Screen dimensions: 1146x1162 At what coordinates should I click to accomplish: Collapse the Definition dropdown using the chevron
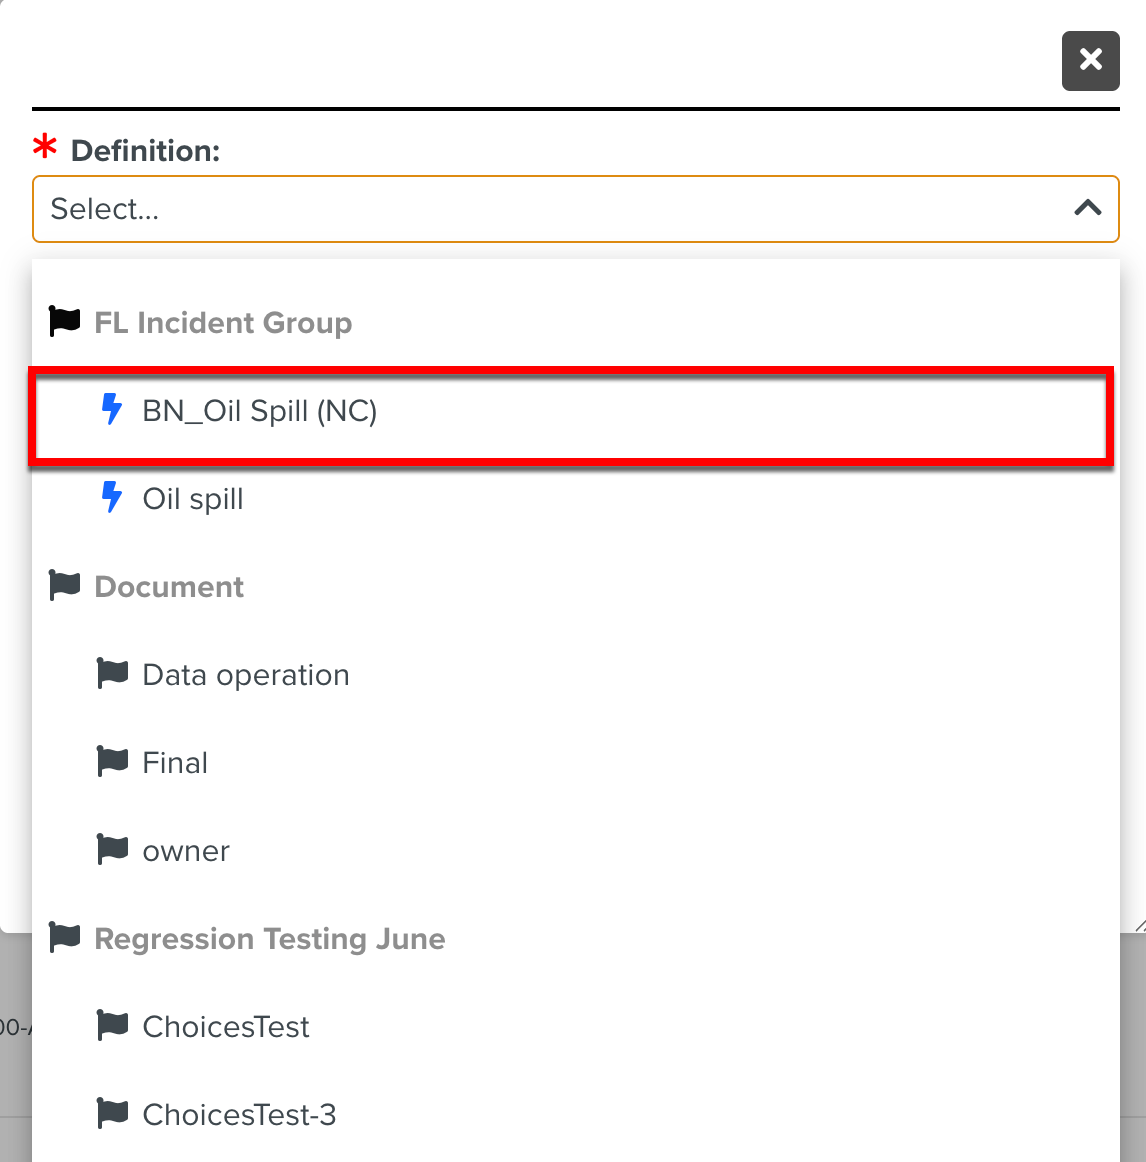[1087, 208]
